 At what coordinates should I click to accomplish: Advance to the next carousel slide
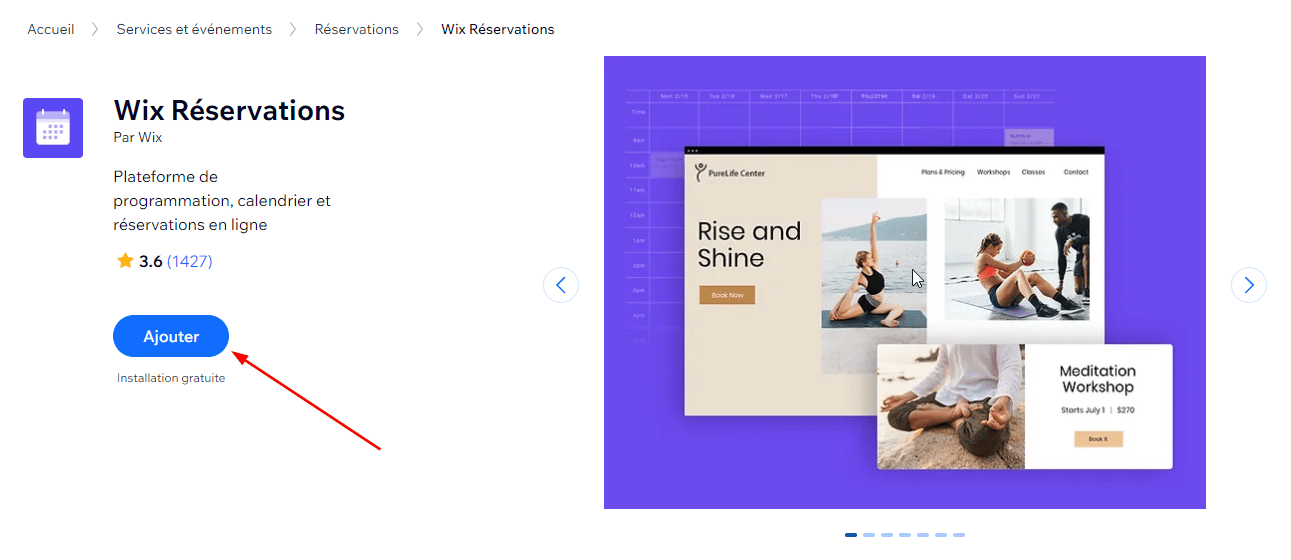tap(1248, 285)
